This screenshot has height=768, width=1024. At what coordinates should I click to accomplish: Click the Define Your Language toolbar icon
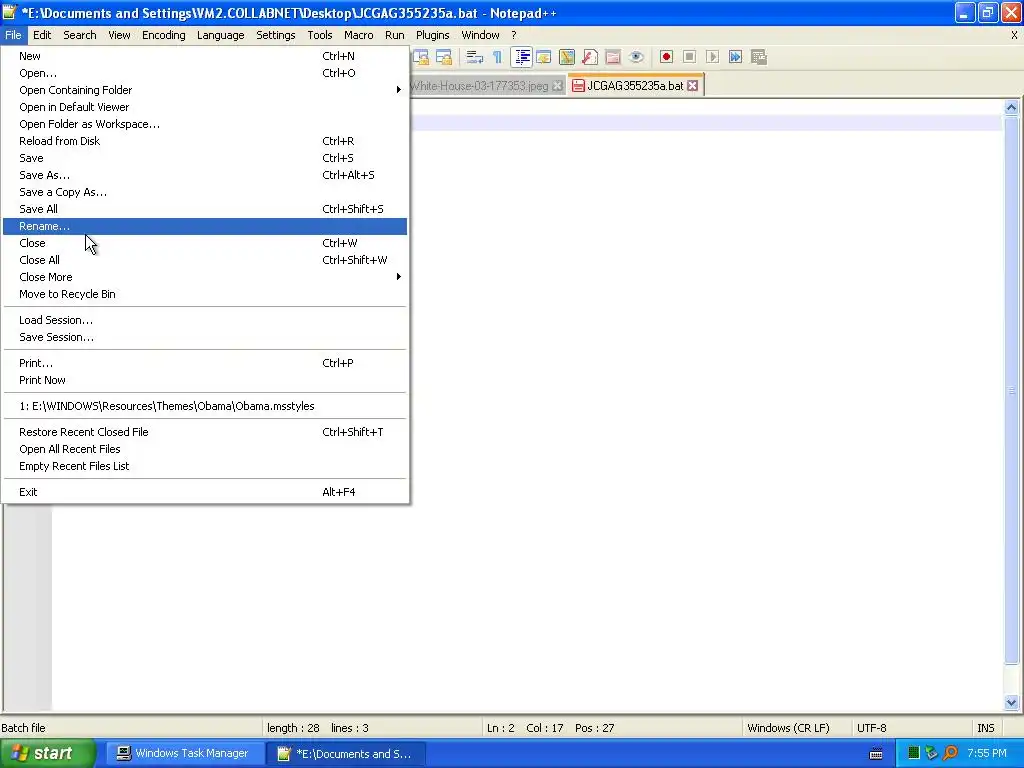[544, 57]
